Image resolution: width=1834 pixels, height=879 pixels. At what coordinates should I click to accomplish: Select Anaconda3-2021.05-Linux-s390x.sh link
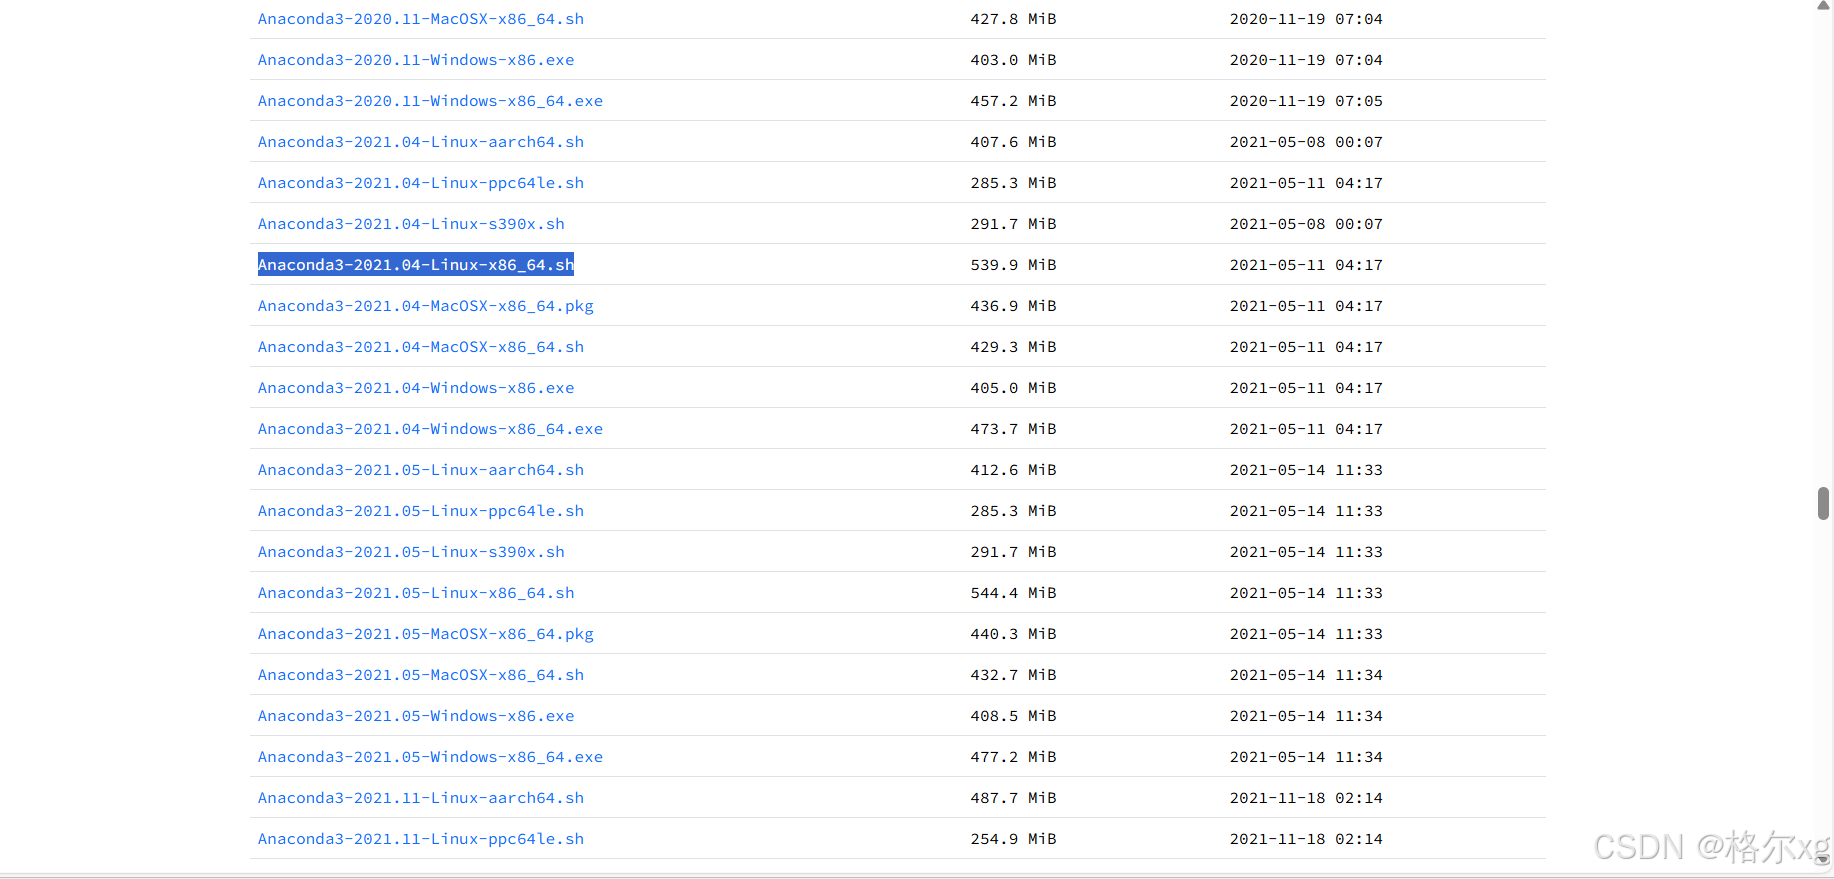click(411, 552)
